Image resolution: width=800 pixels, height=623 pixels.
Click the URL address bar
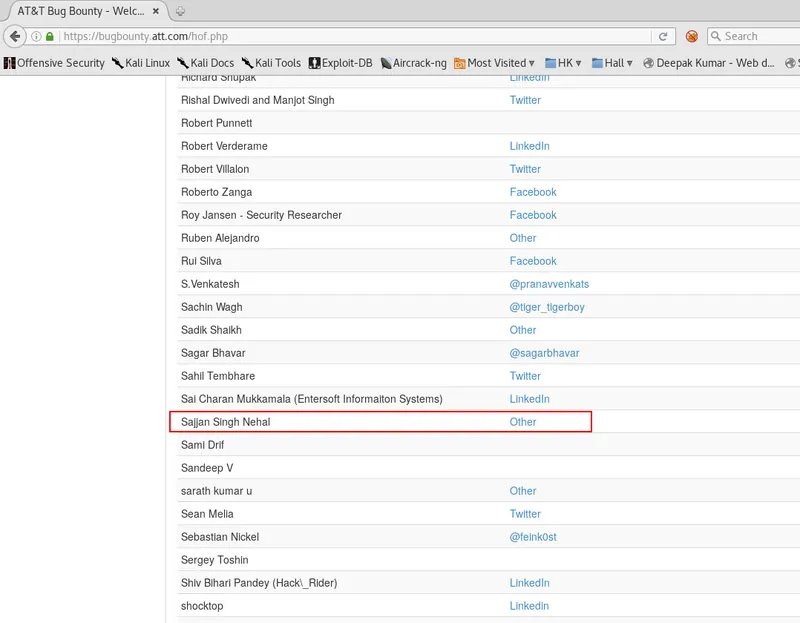pos(355,36)
